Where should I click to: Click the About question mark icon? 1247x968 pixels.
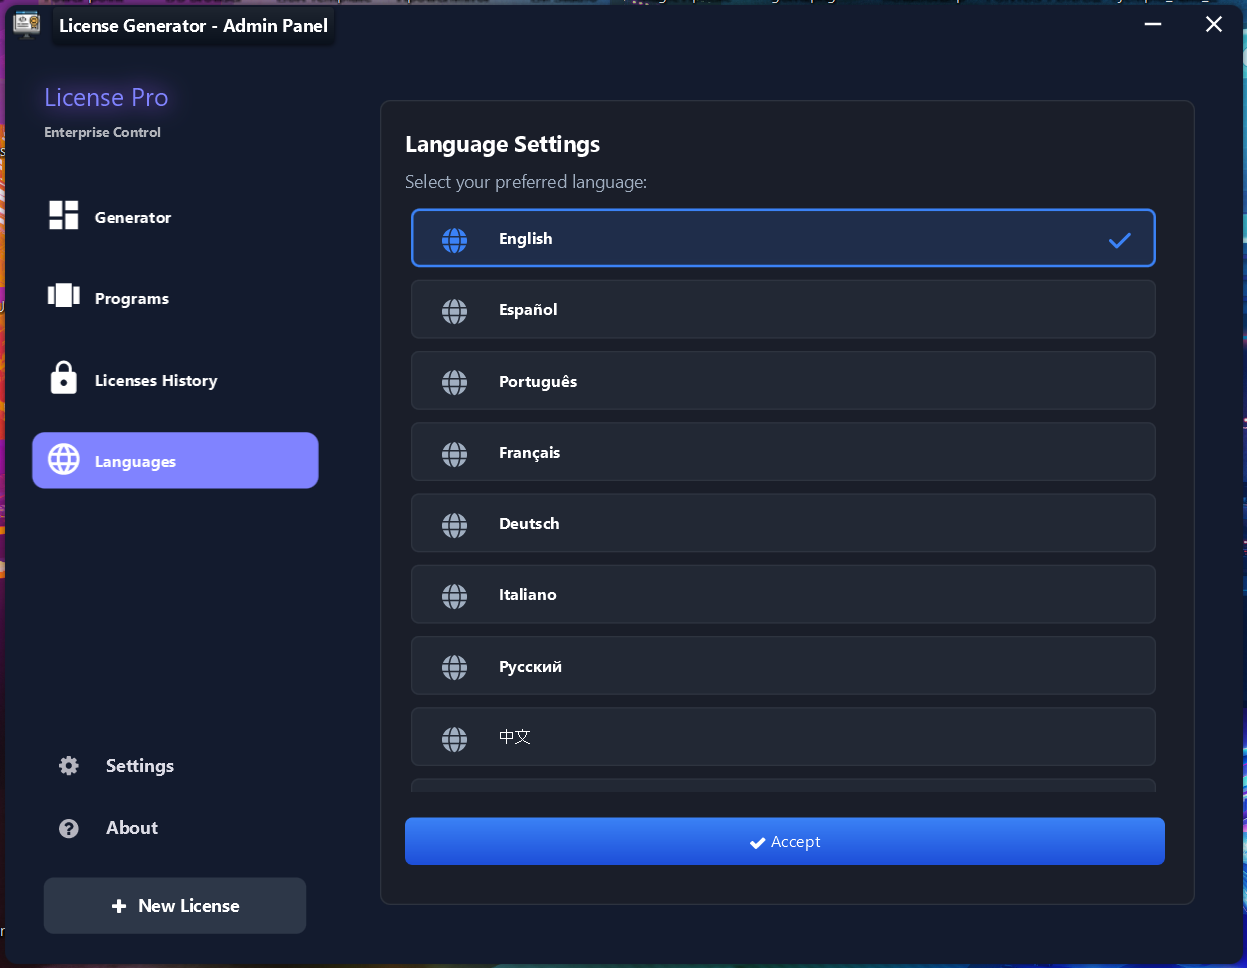(x=69, y=828)
